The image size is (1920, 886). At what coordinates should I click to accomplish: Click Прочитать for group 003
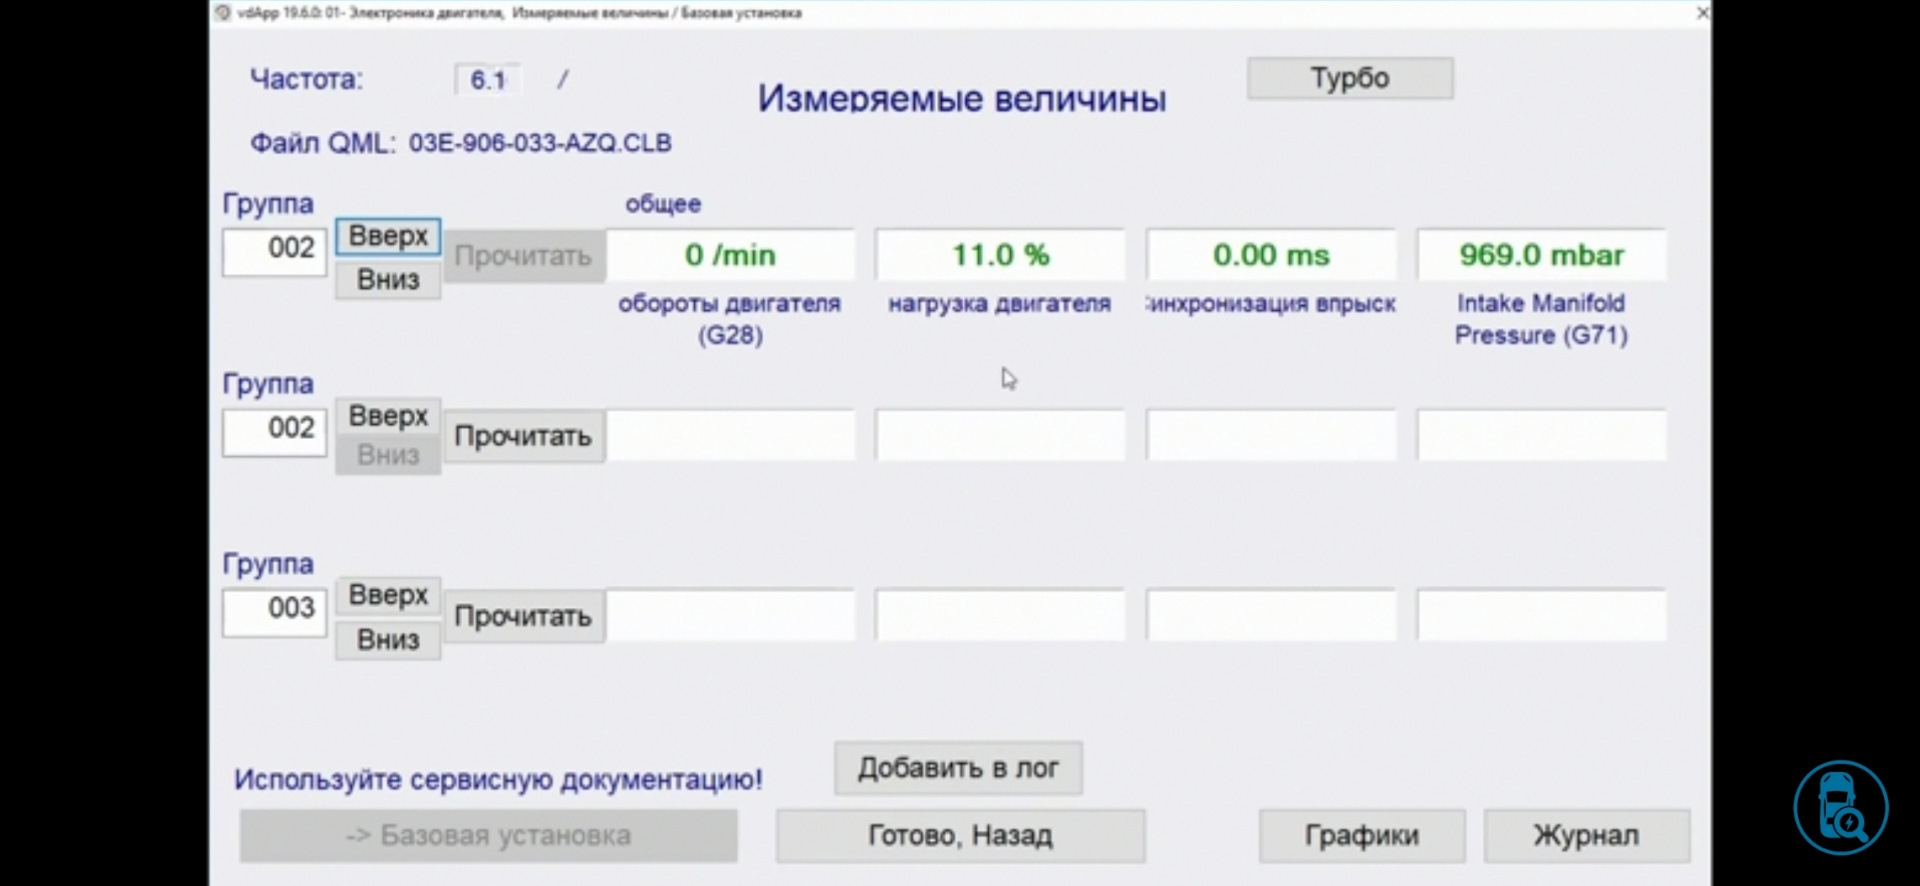(x=523, y=616)
